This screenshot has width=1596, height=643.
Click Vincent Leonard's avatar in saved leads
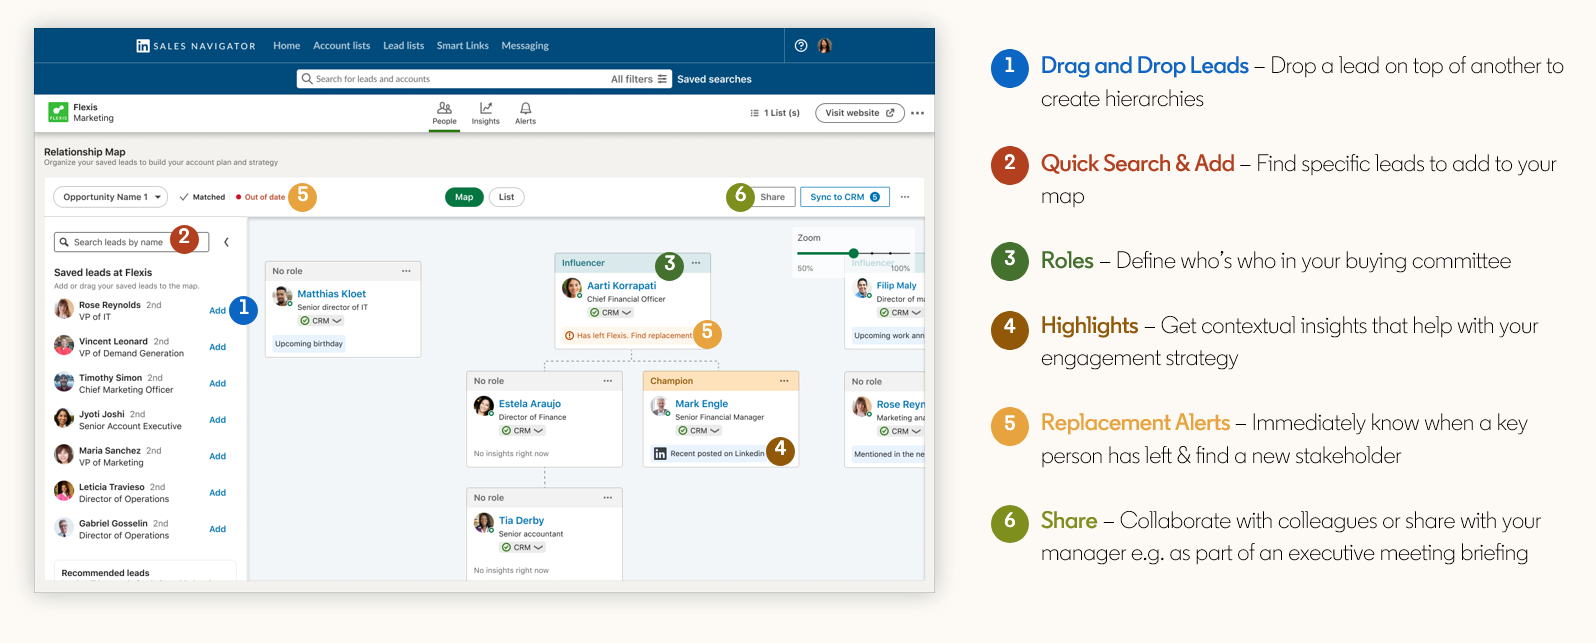tap(64, 346)
